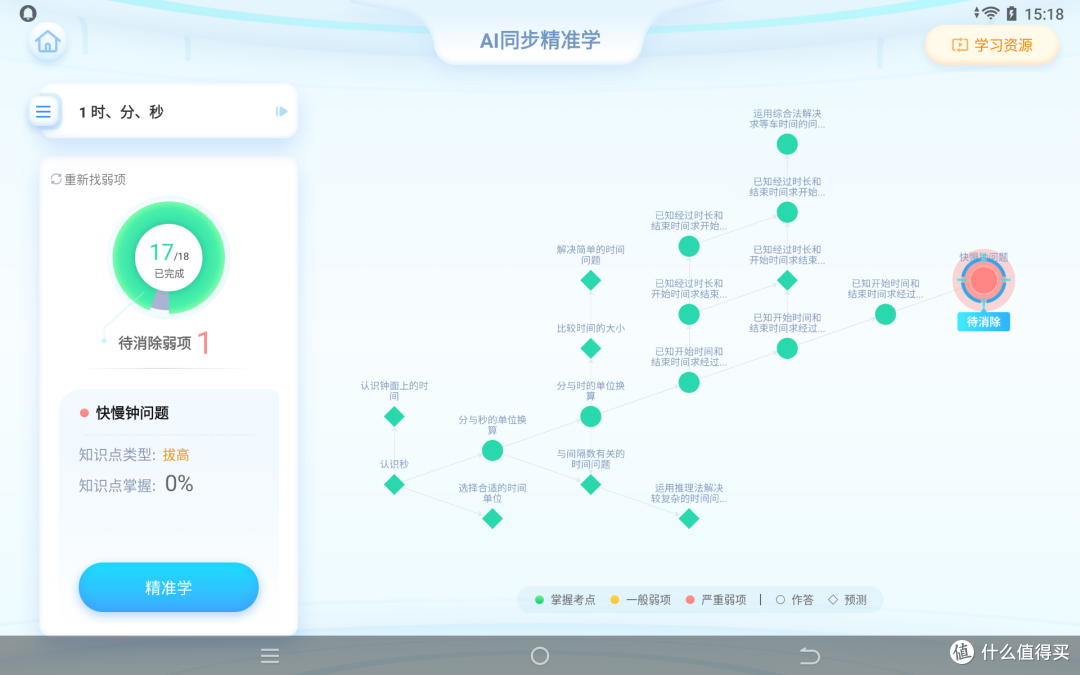Click the orange 拔高 knowledge type label
The width and height of the screenshot is (1080, 675).
click(176, 455)
